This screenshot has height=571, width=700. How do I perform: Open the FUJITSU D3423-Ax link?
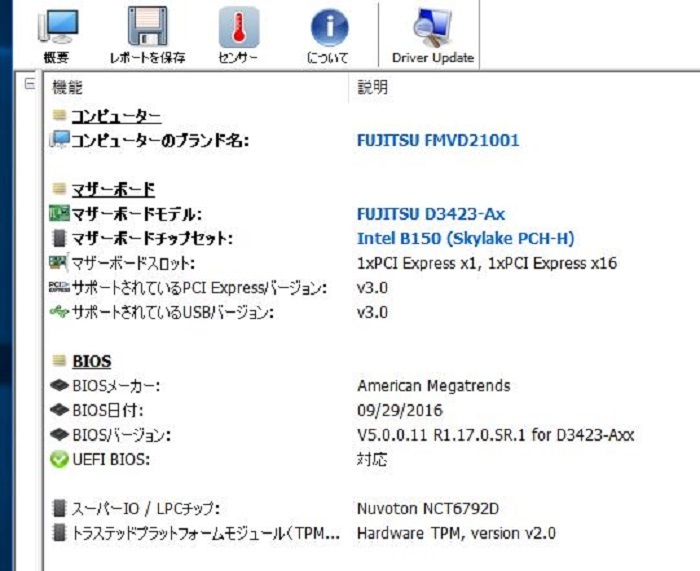tap(431, 214)
